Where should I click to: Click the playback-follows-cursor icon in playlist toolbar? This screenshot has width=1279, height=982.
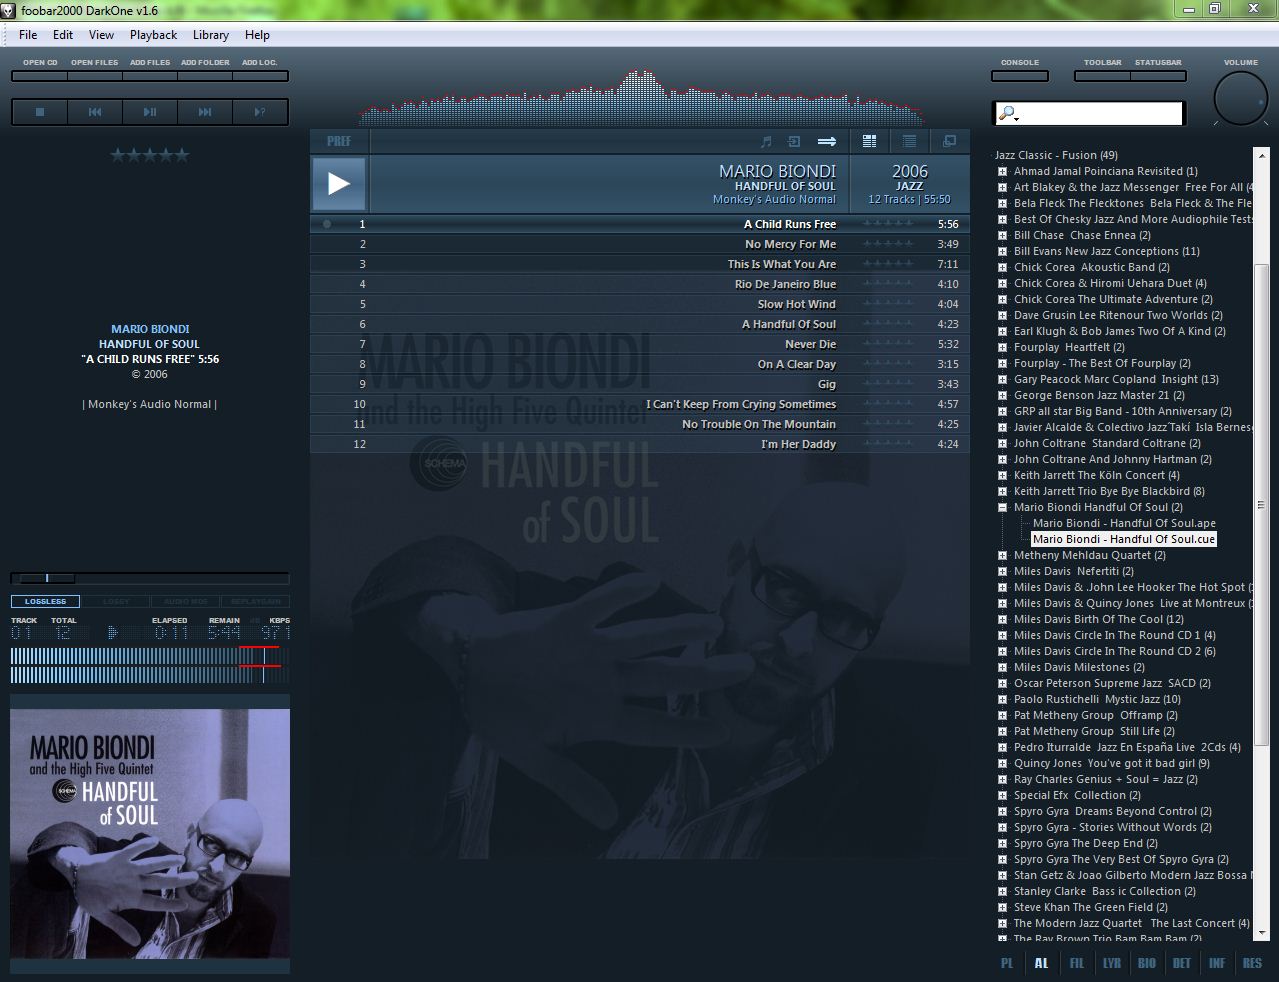tap(795, 141)
